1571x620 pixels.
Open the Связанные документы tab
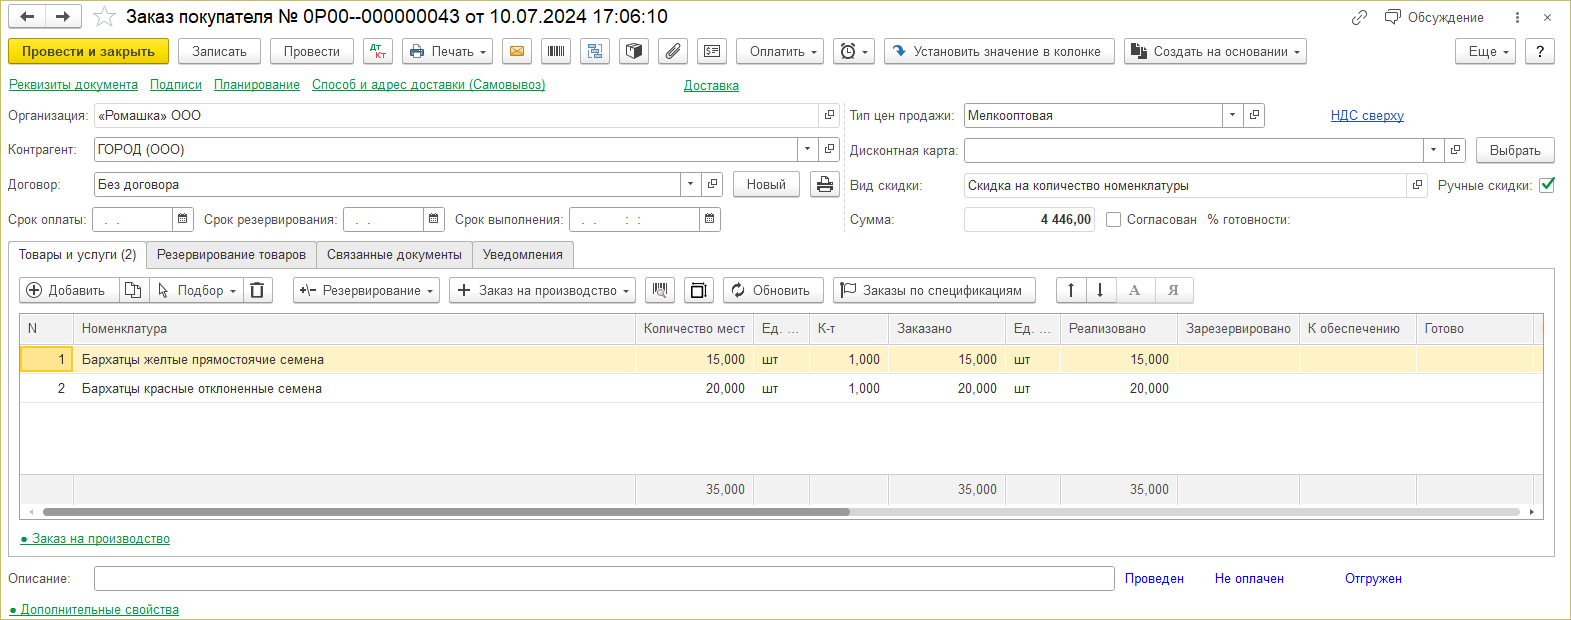[x=394, y=255]
